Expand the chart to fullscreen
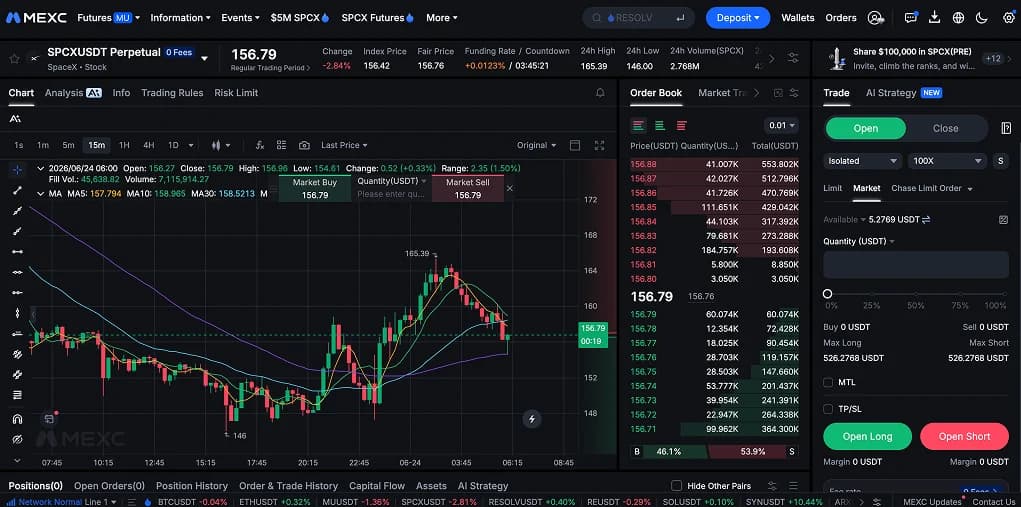The height and width of the screenshot is (507, 1021). click(600, 145)
